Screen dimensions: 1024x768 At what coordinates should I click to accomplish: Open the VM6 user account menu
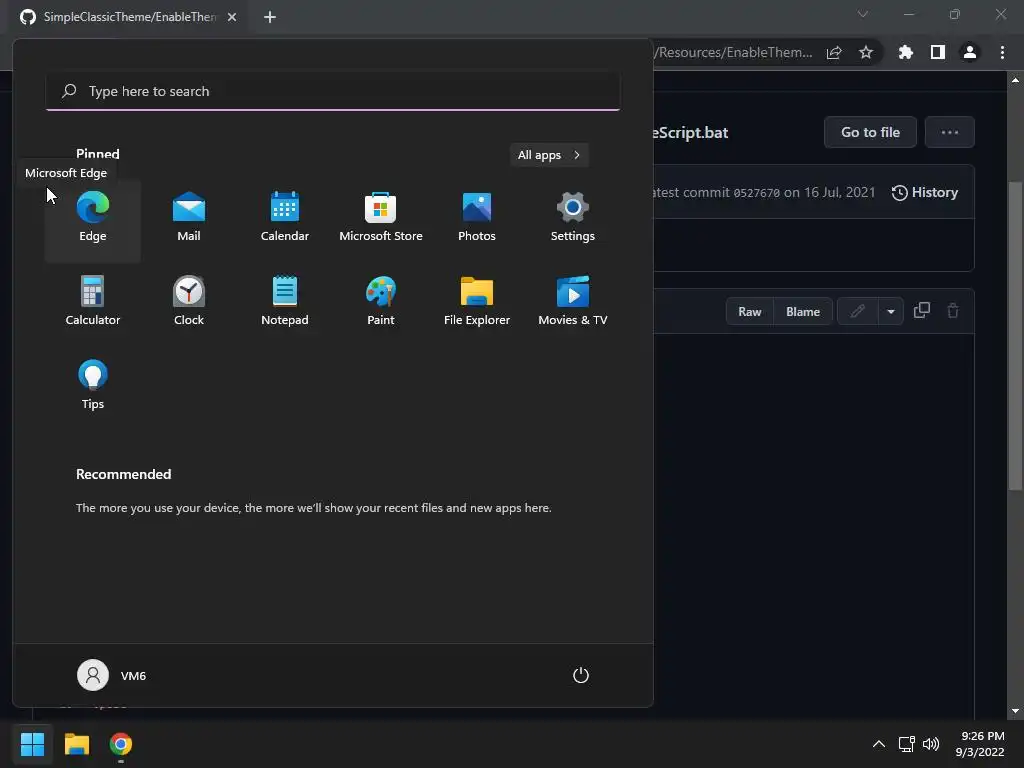[112, 675]
